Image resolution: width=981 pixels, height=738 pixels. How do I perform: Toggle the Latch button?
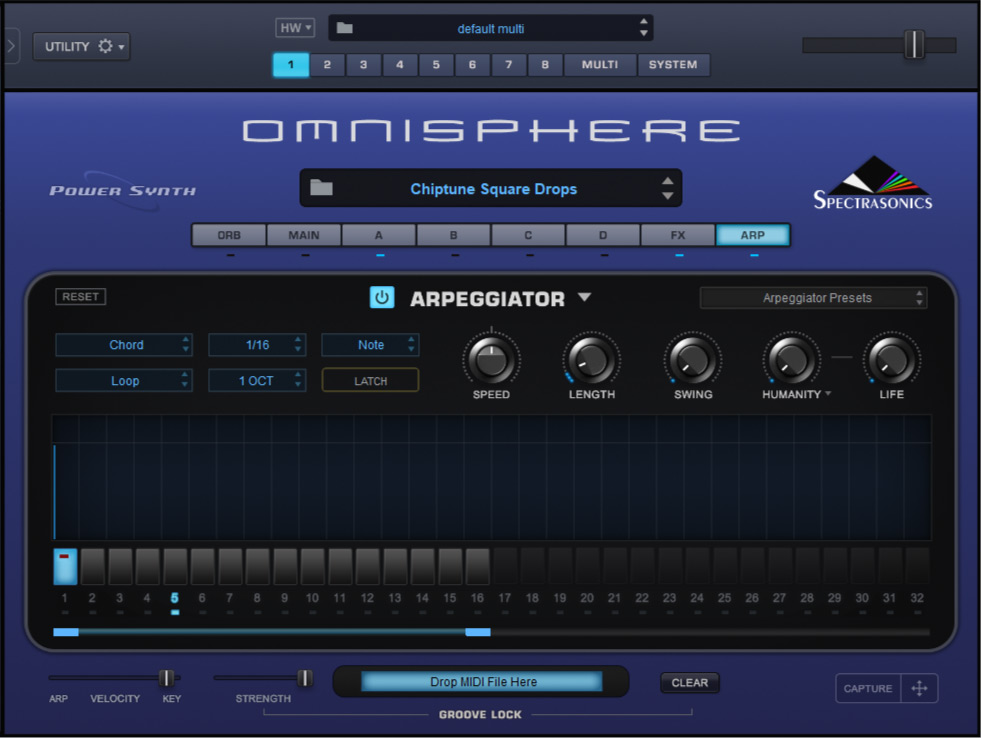point(370,380)
